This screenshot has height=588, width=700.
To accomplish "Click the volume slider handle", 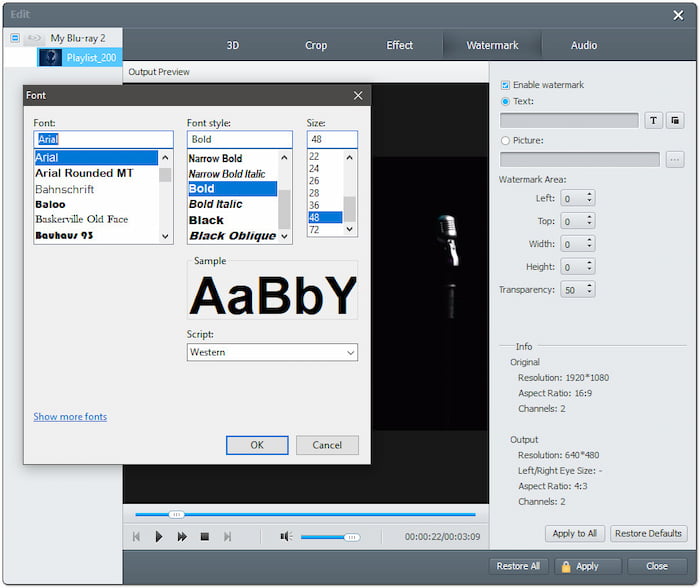I will coord(351,537).
